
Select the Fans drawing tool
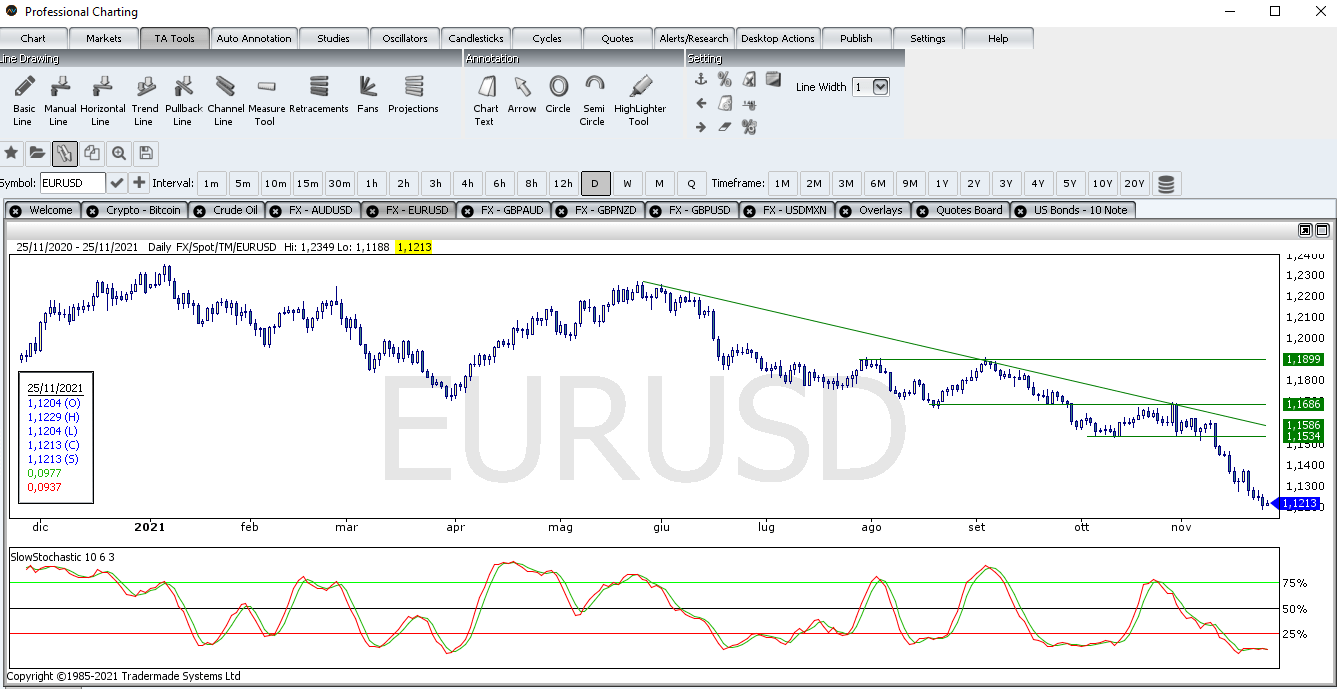pyautogui.click(x=368, y=94)
